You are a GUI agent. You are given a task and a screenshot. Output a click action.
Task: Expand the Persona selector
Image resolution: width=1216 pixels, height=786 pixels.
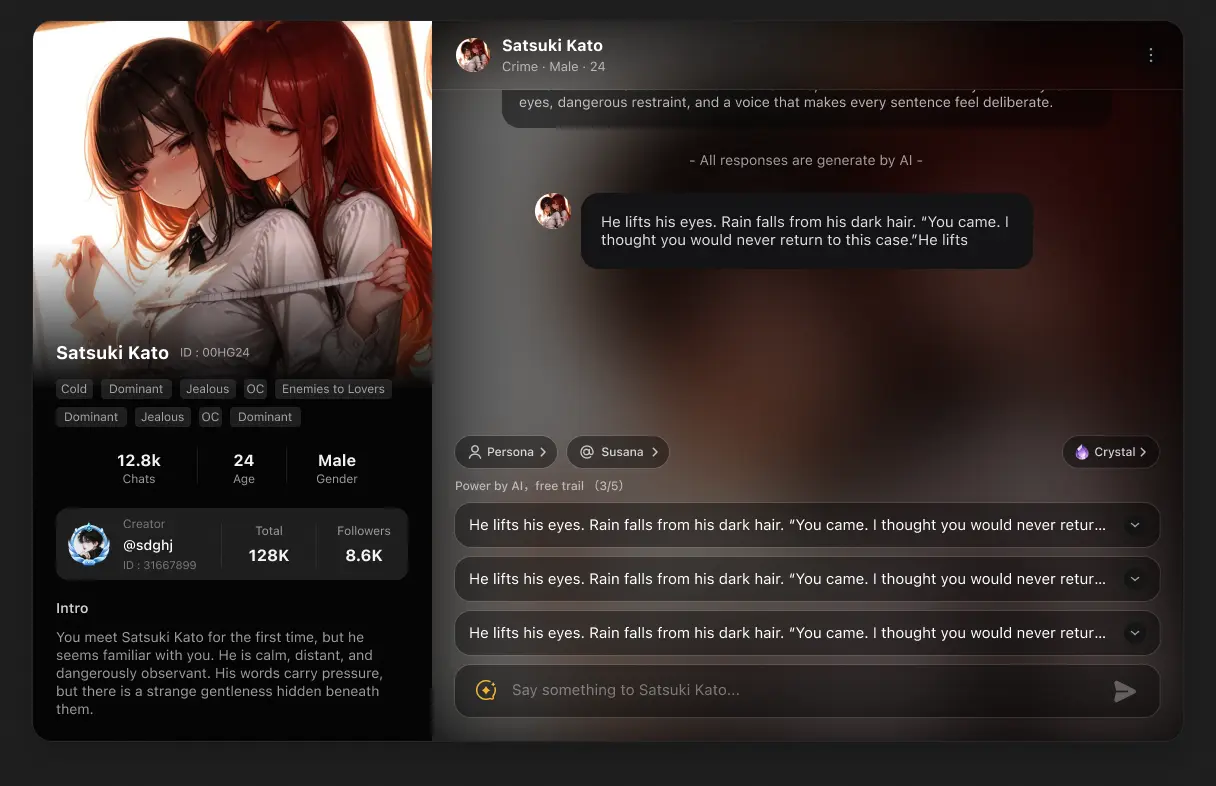coord(507,452)
